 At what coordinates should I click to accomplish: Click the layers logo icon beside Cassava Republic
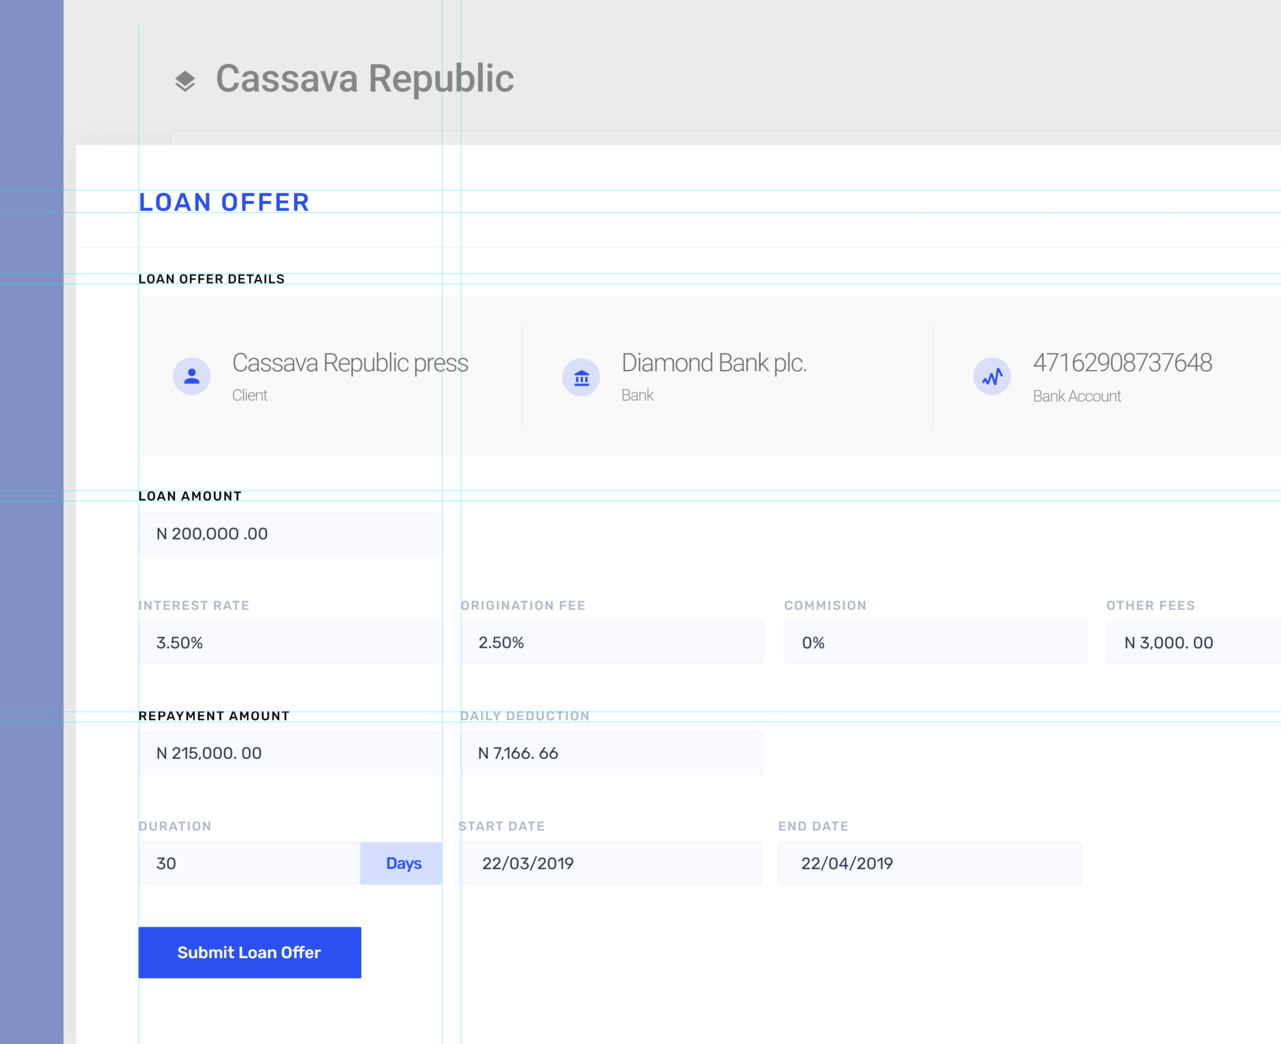(185, 81)
